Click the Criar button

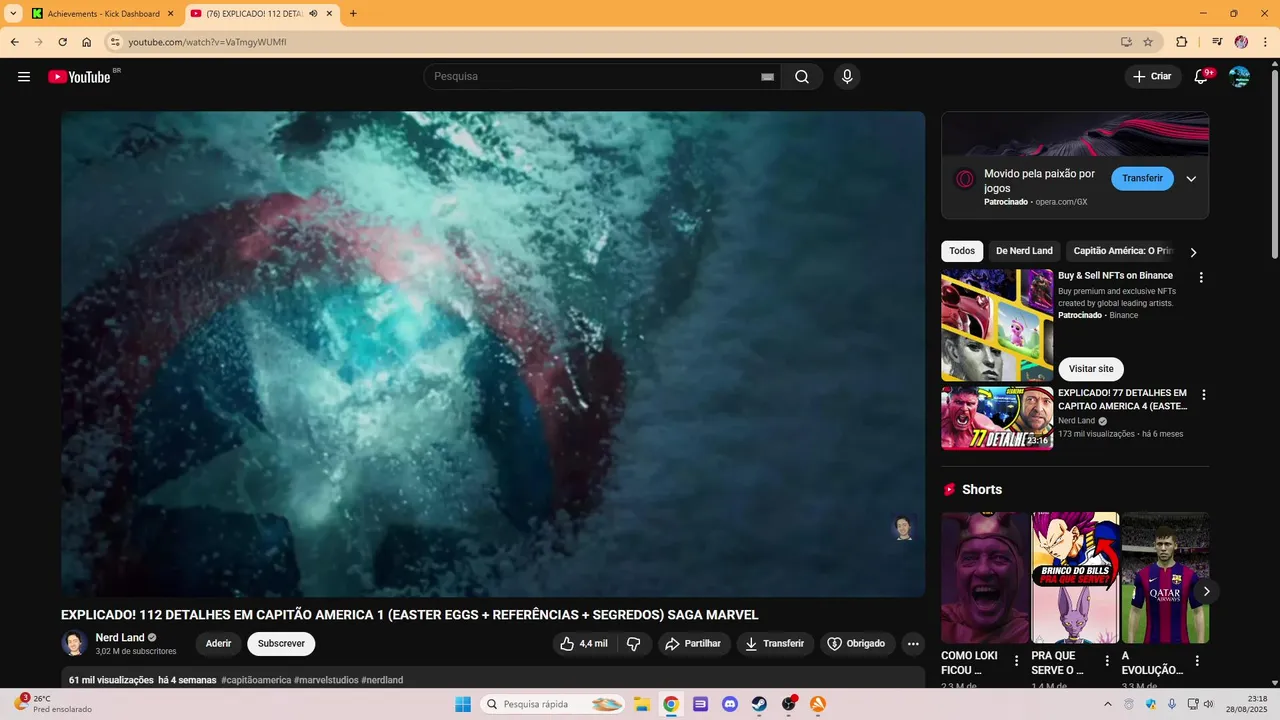coord(1152,77)
